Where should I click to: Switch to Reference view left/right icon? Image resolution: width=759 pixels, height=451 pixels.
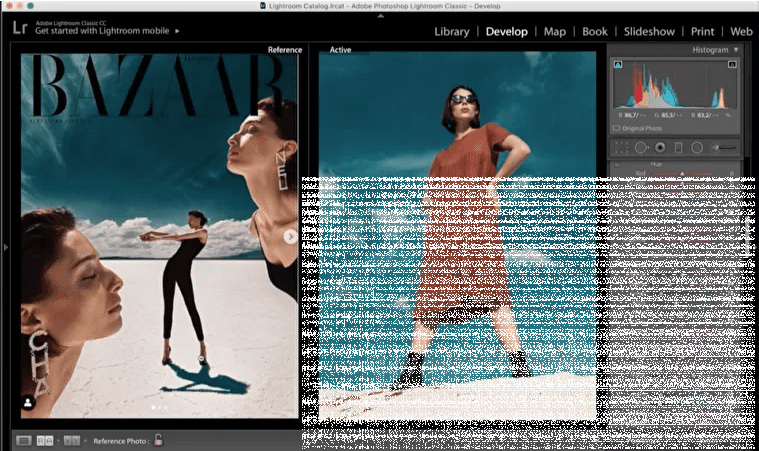click(45, 440)
